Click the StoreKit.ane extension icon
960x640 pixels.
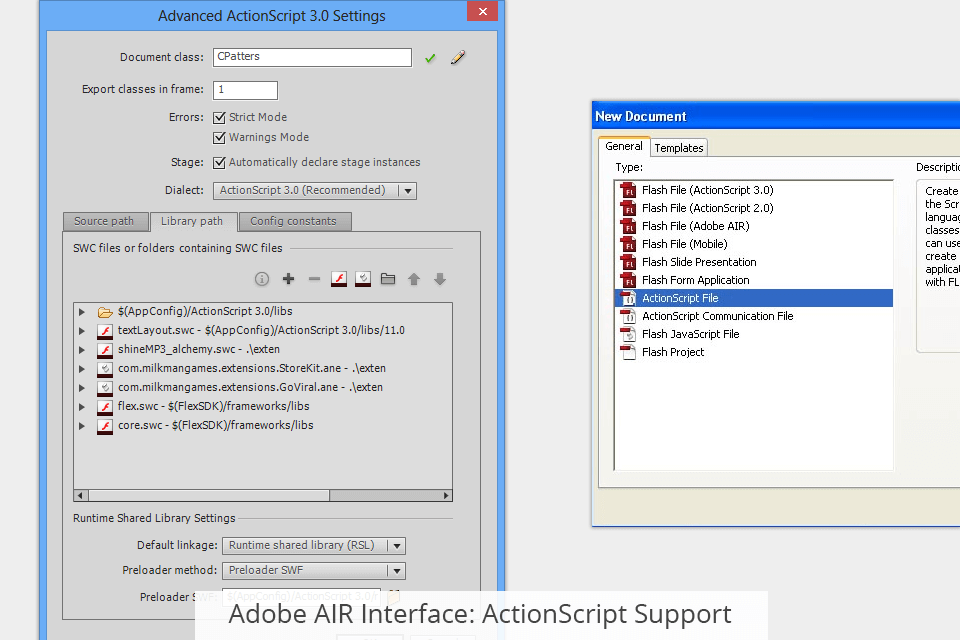(105, 369)
